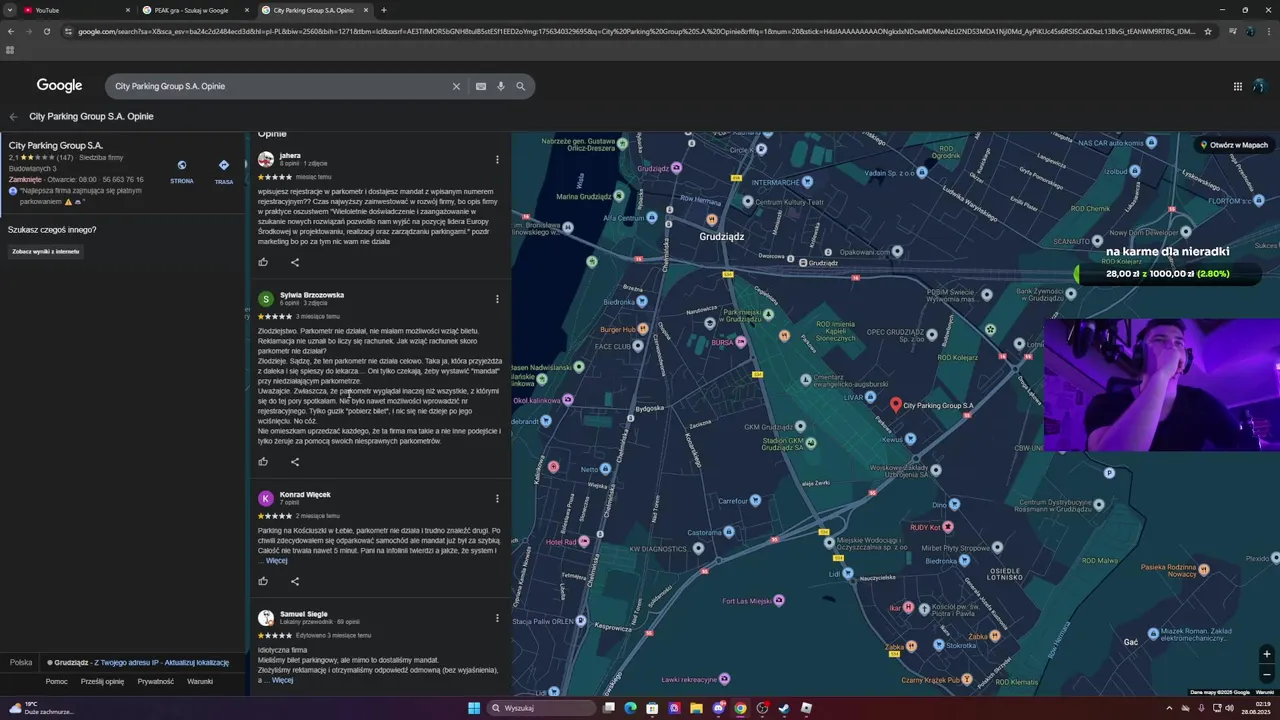
Task: Submit search using magnifier icon
Action: (x=521, y=86)
